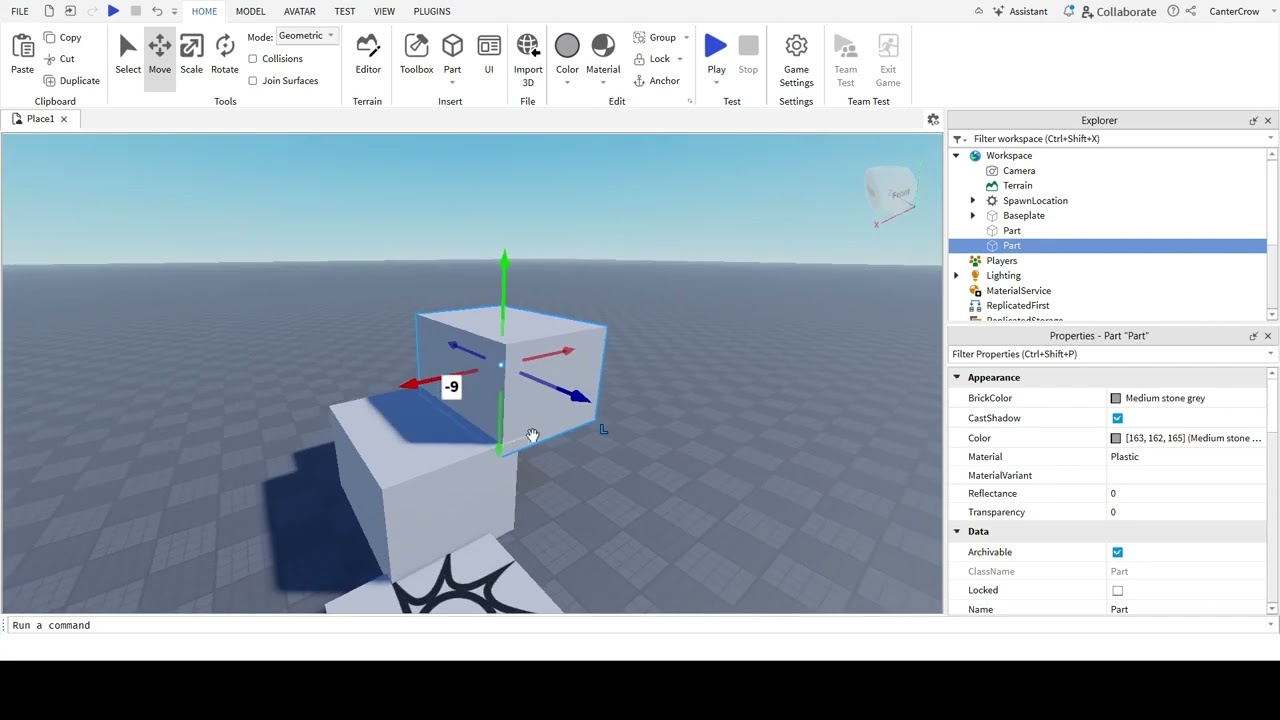Open the PLUGINS tab
Image resolution: width=1280 pixels, height=720 pixels.
(431, 11)
